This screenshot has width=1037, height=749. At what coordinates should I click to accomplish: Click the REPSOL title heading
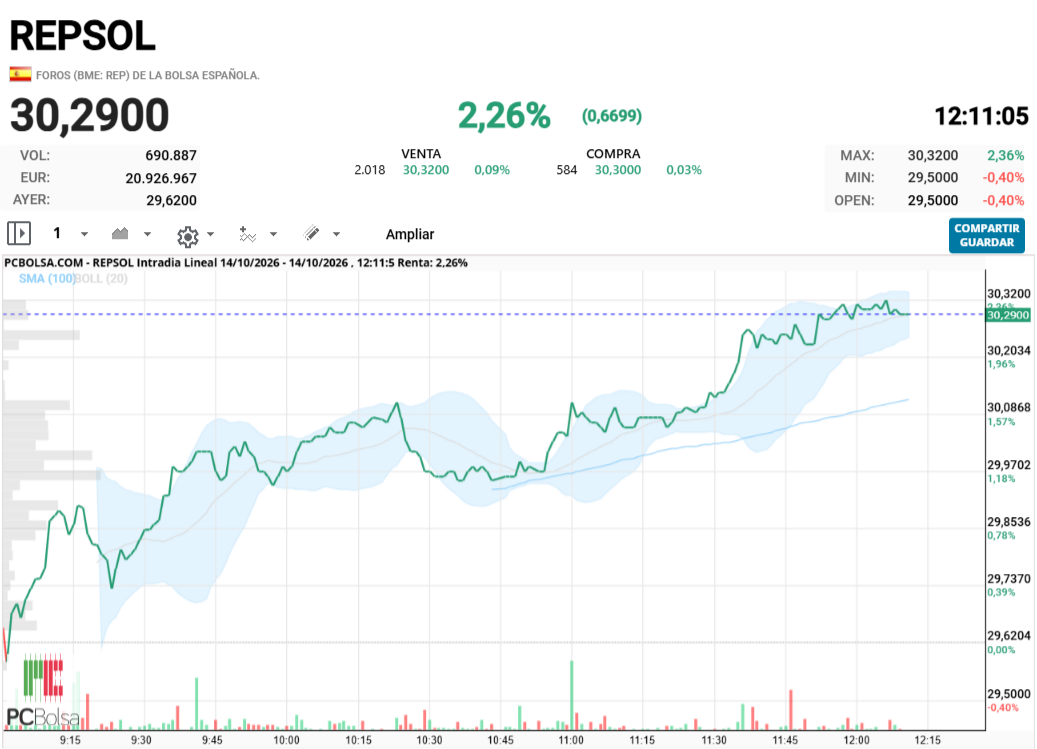tap(83, 36)
